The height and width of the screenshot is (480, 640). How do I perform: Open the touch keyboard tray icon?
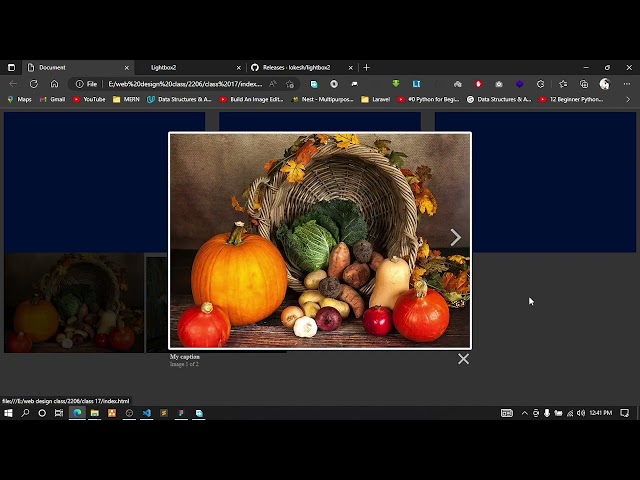[507, 413]
